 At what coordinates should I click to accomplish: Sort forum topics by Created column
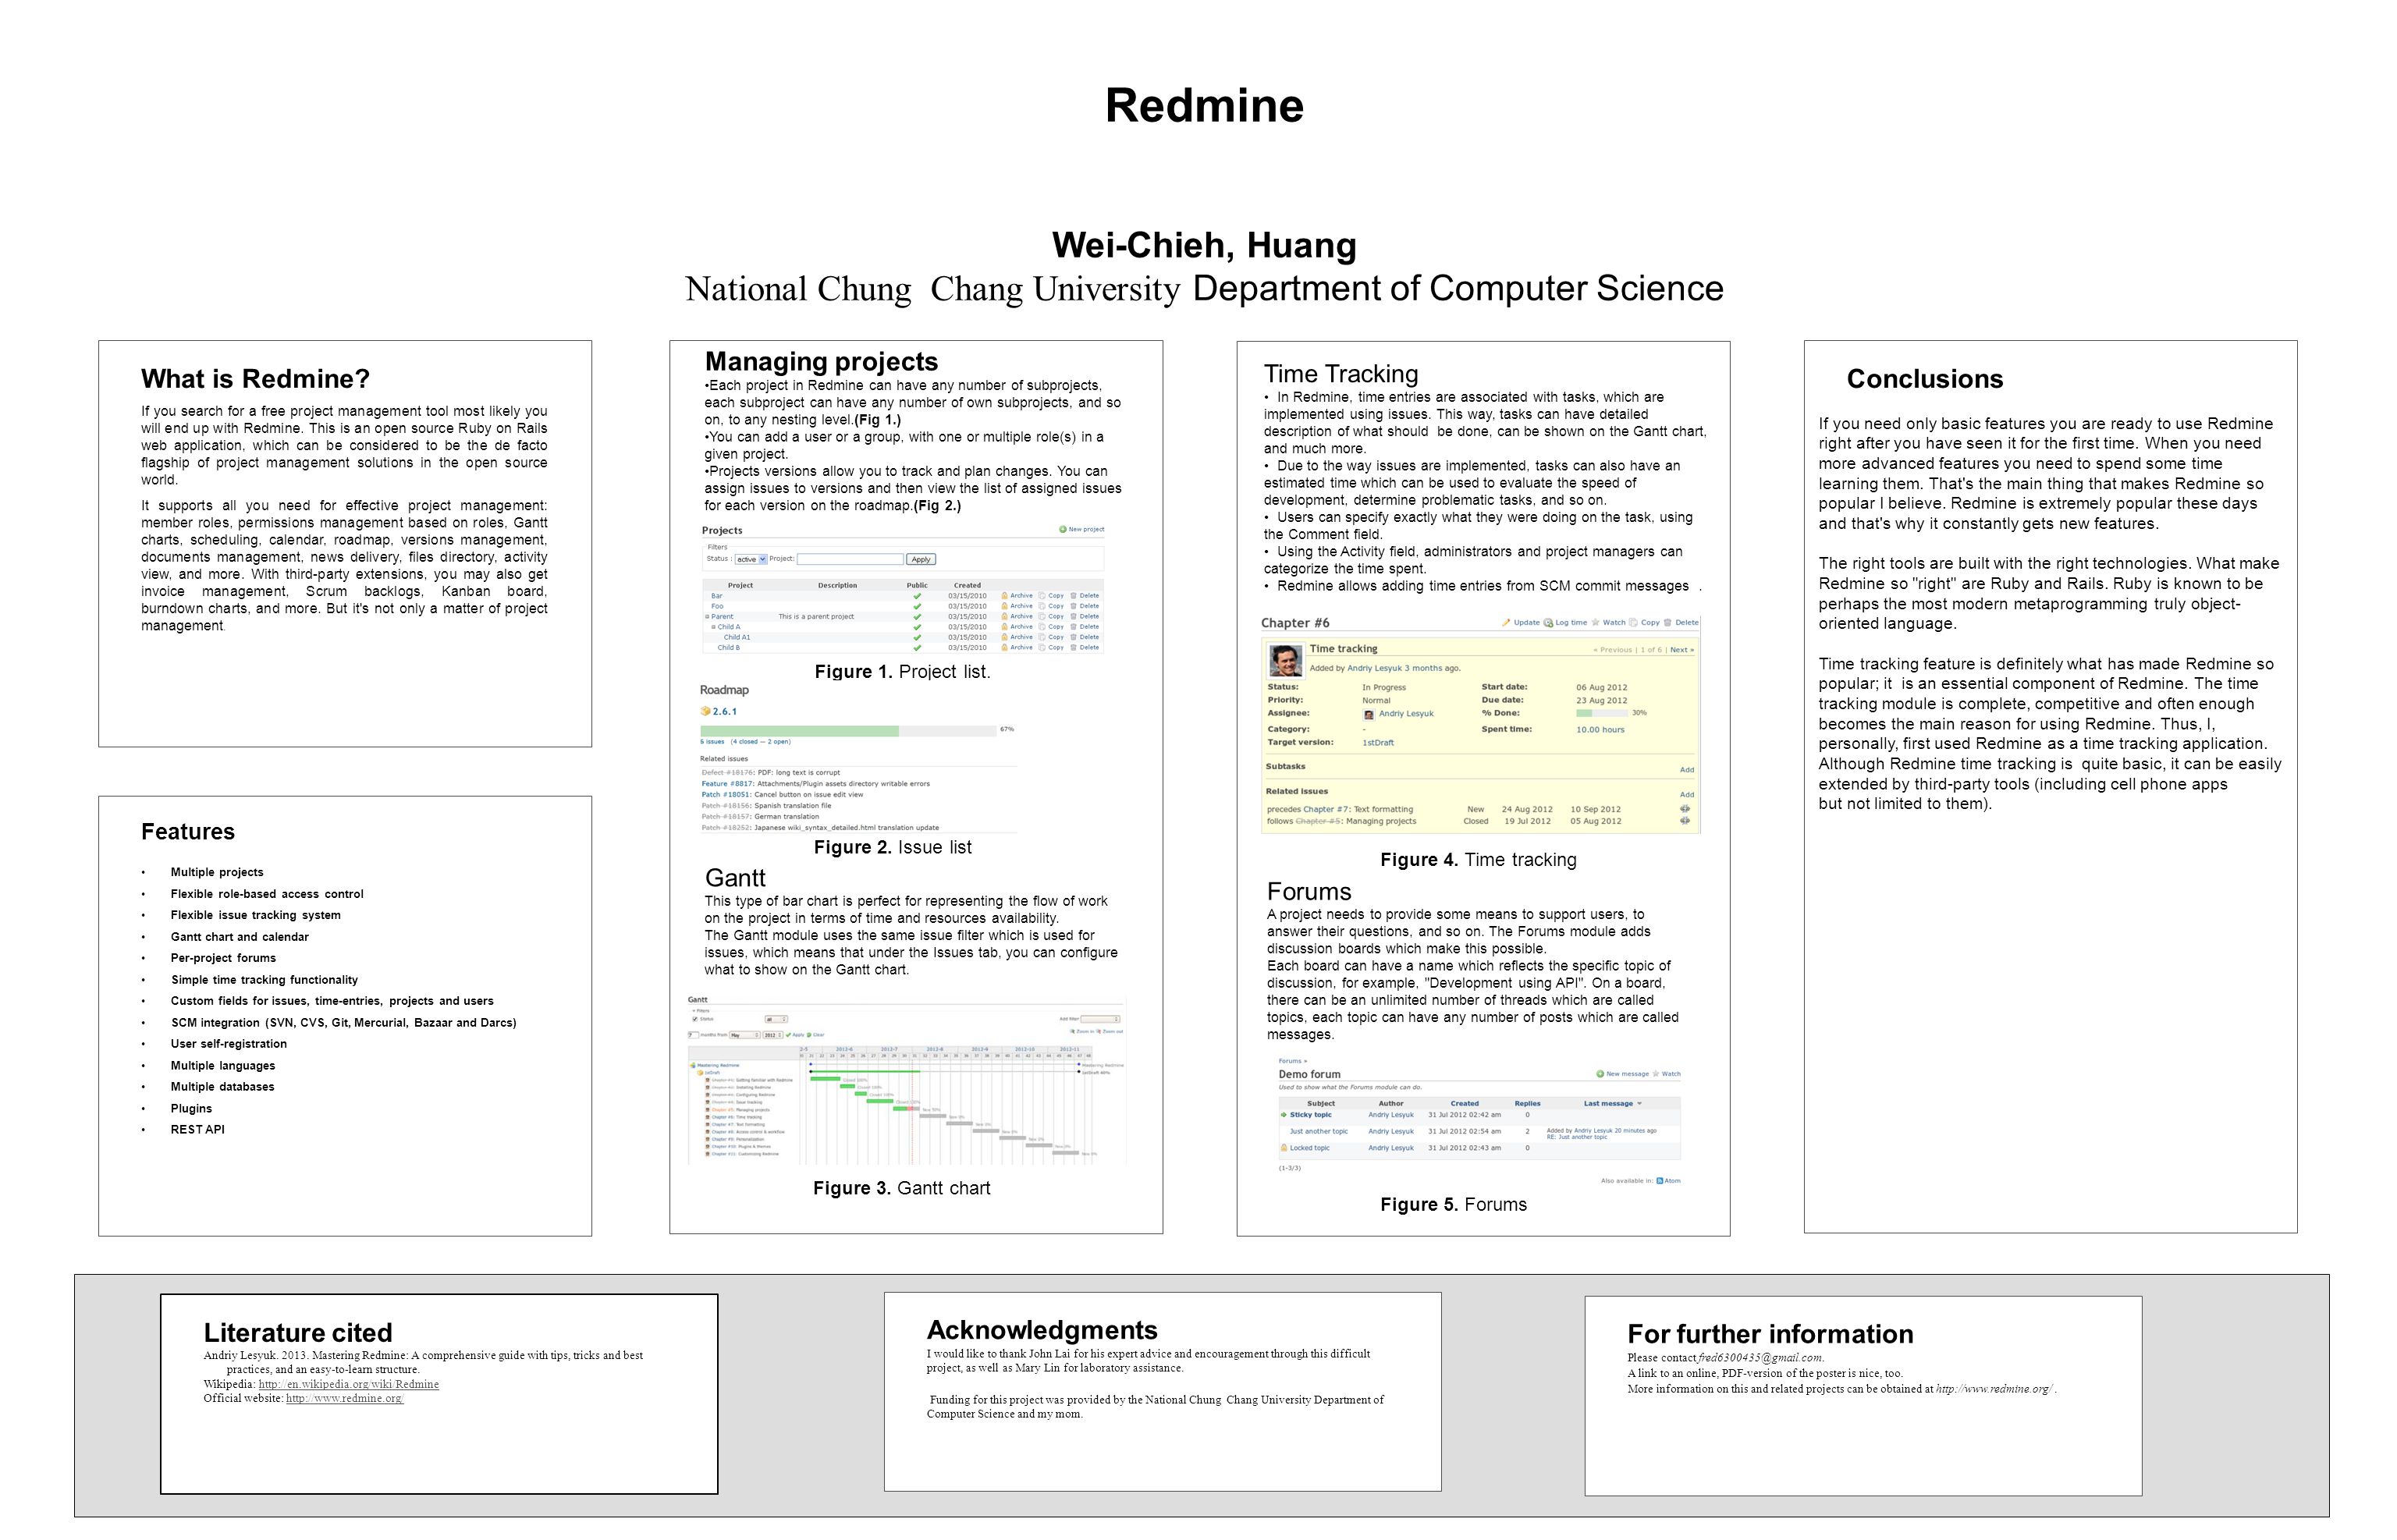[1465, 1104]
